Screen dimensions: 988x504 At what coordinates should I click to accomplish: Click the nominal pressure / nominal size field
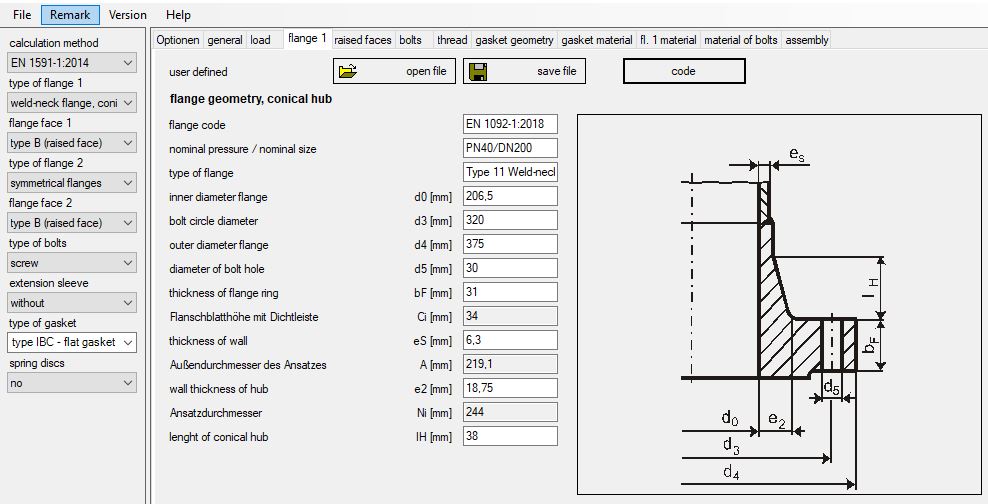(x=510, y=148)
